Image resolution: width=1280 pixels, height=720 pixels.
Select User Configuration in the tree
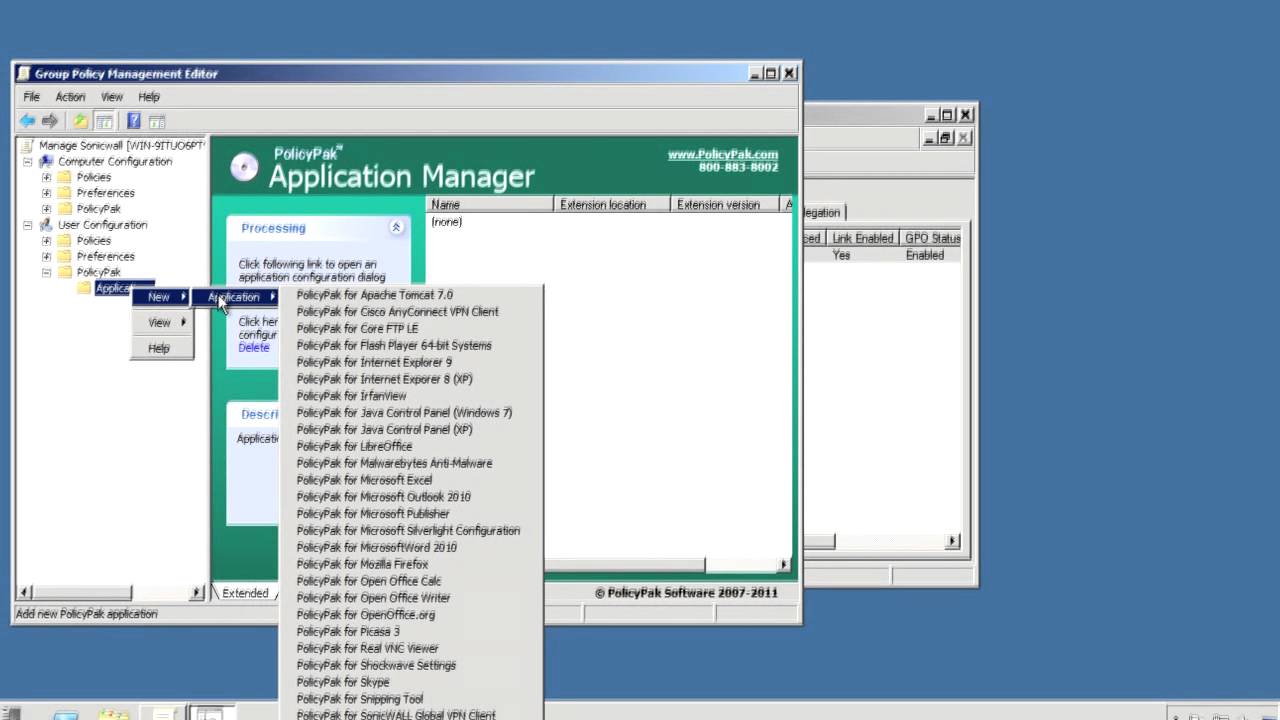102,225
